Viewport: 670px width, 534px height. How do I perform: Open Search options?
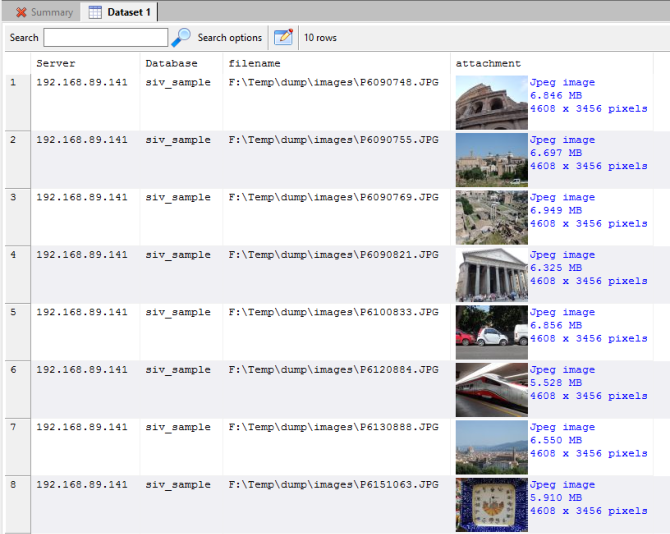coord(229,38)
